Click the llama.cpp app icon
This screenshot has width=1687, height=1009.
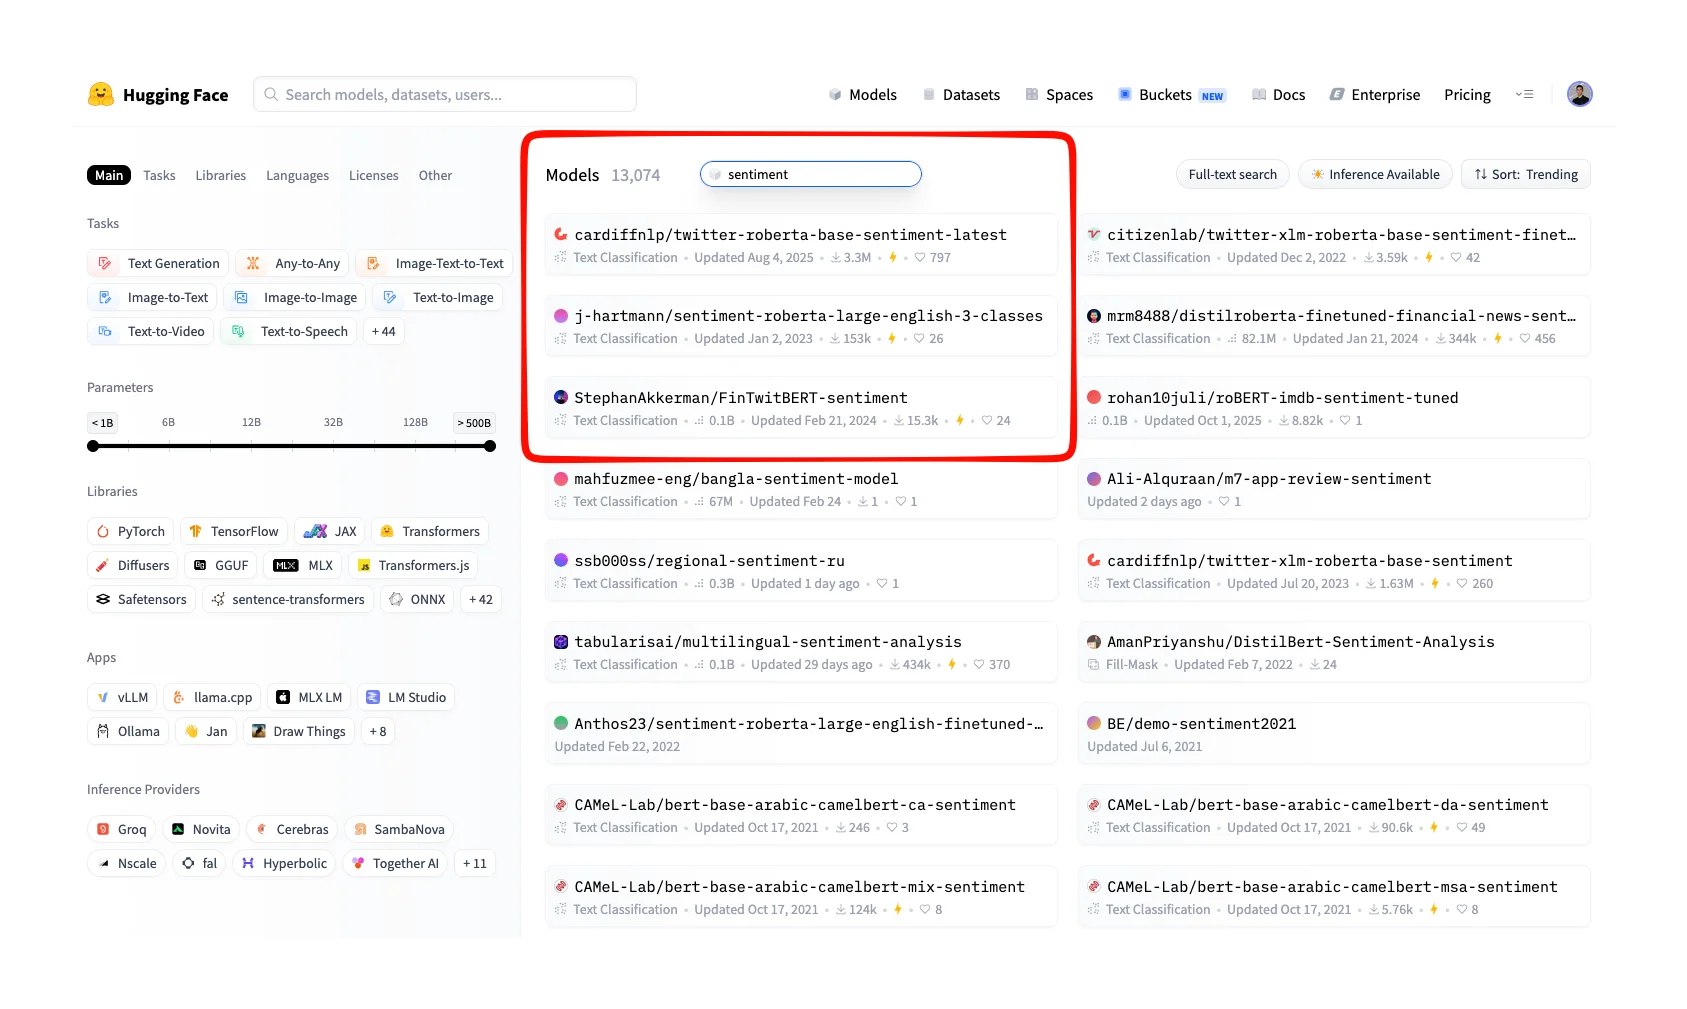point(179,697)
